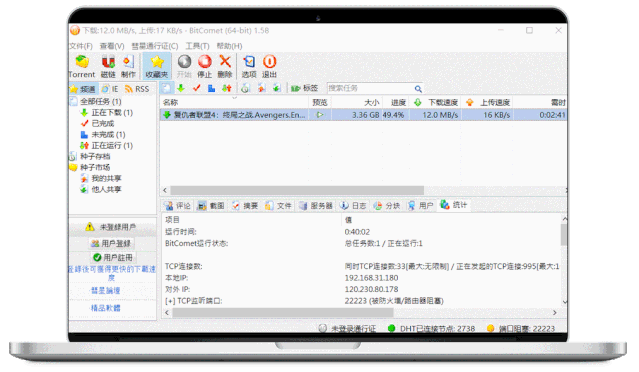Screen dimensions: 639x372
Task: Click the 标签 tags button
Action: pos(305,88)
